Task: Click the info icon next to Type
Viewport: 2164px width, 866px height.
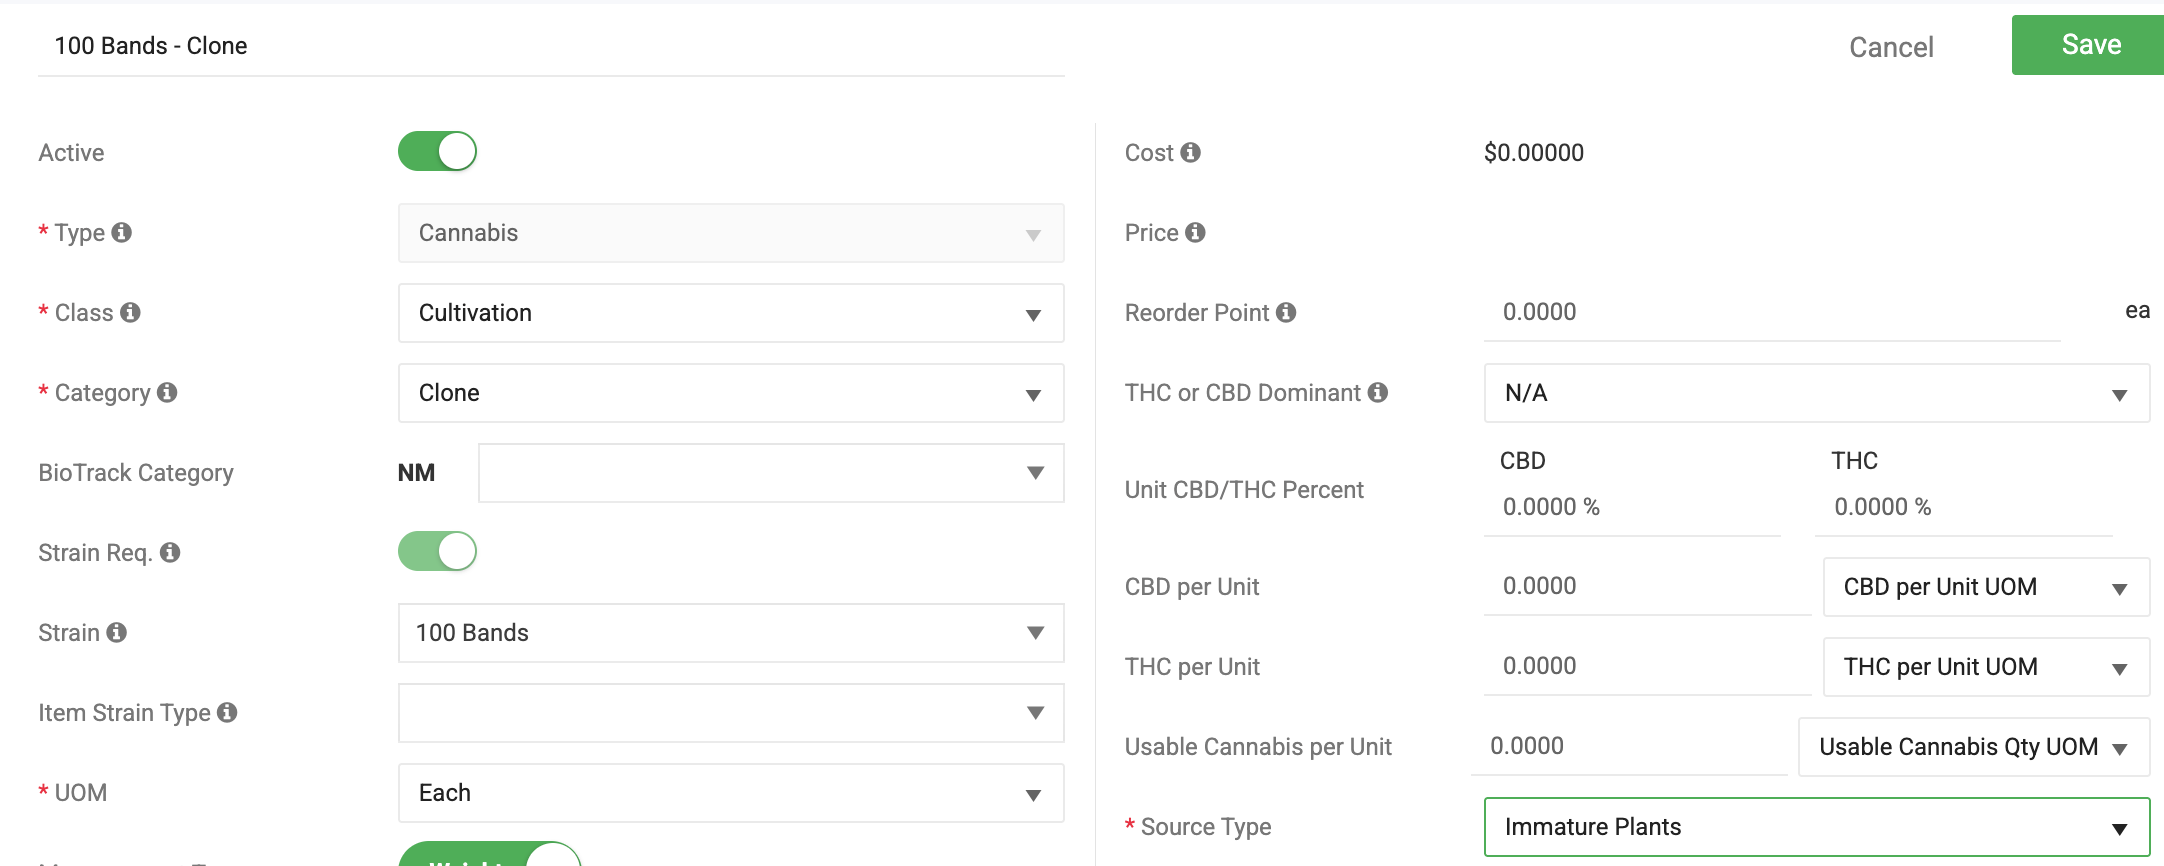Action: click(122, 232)
